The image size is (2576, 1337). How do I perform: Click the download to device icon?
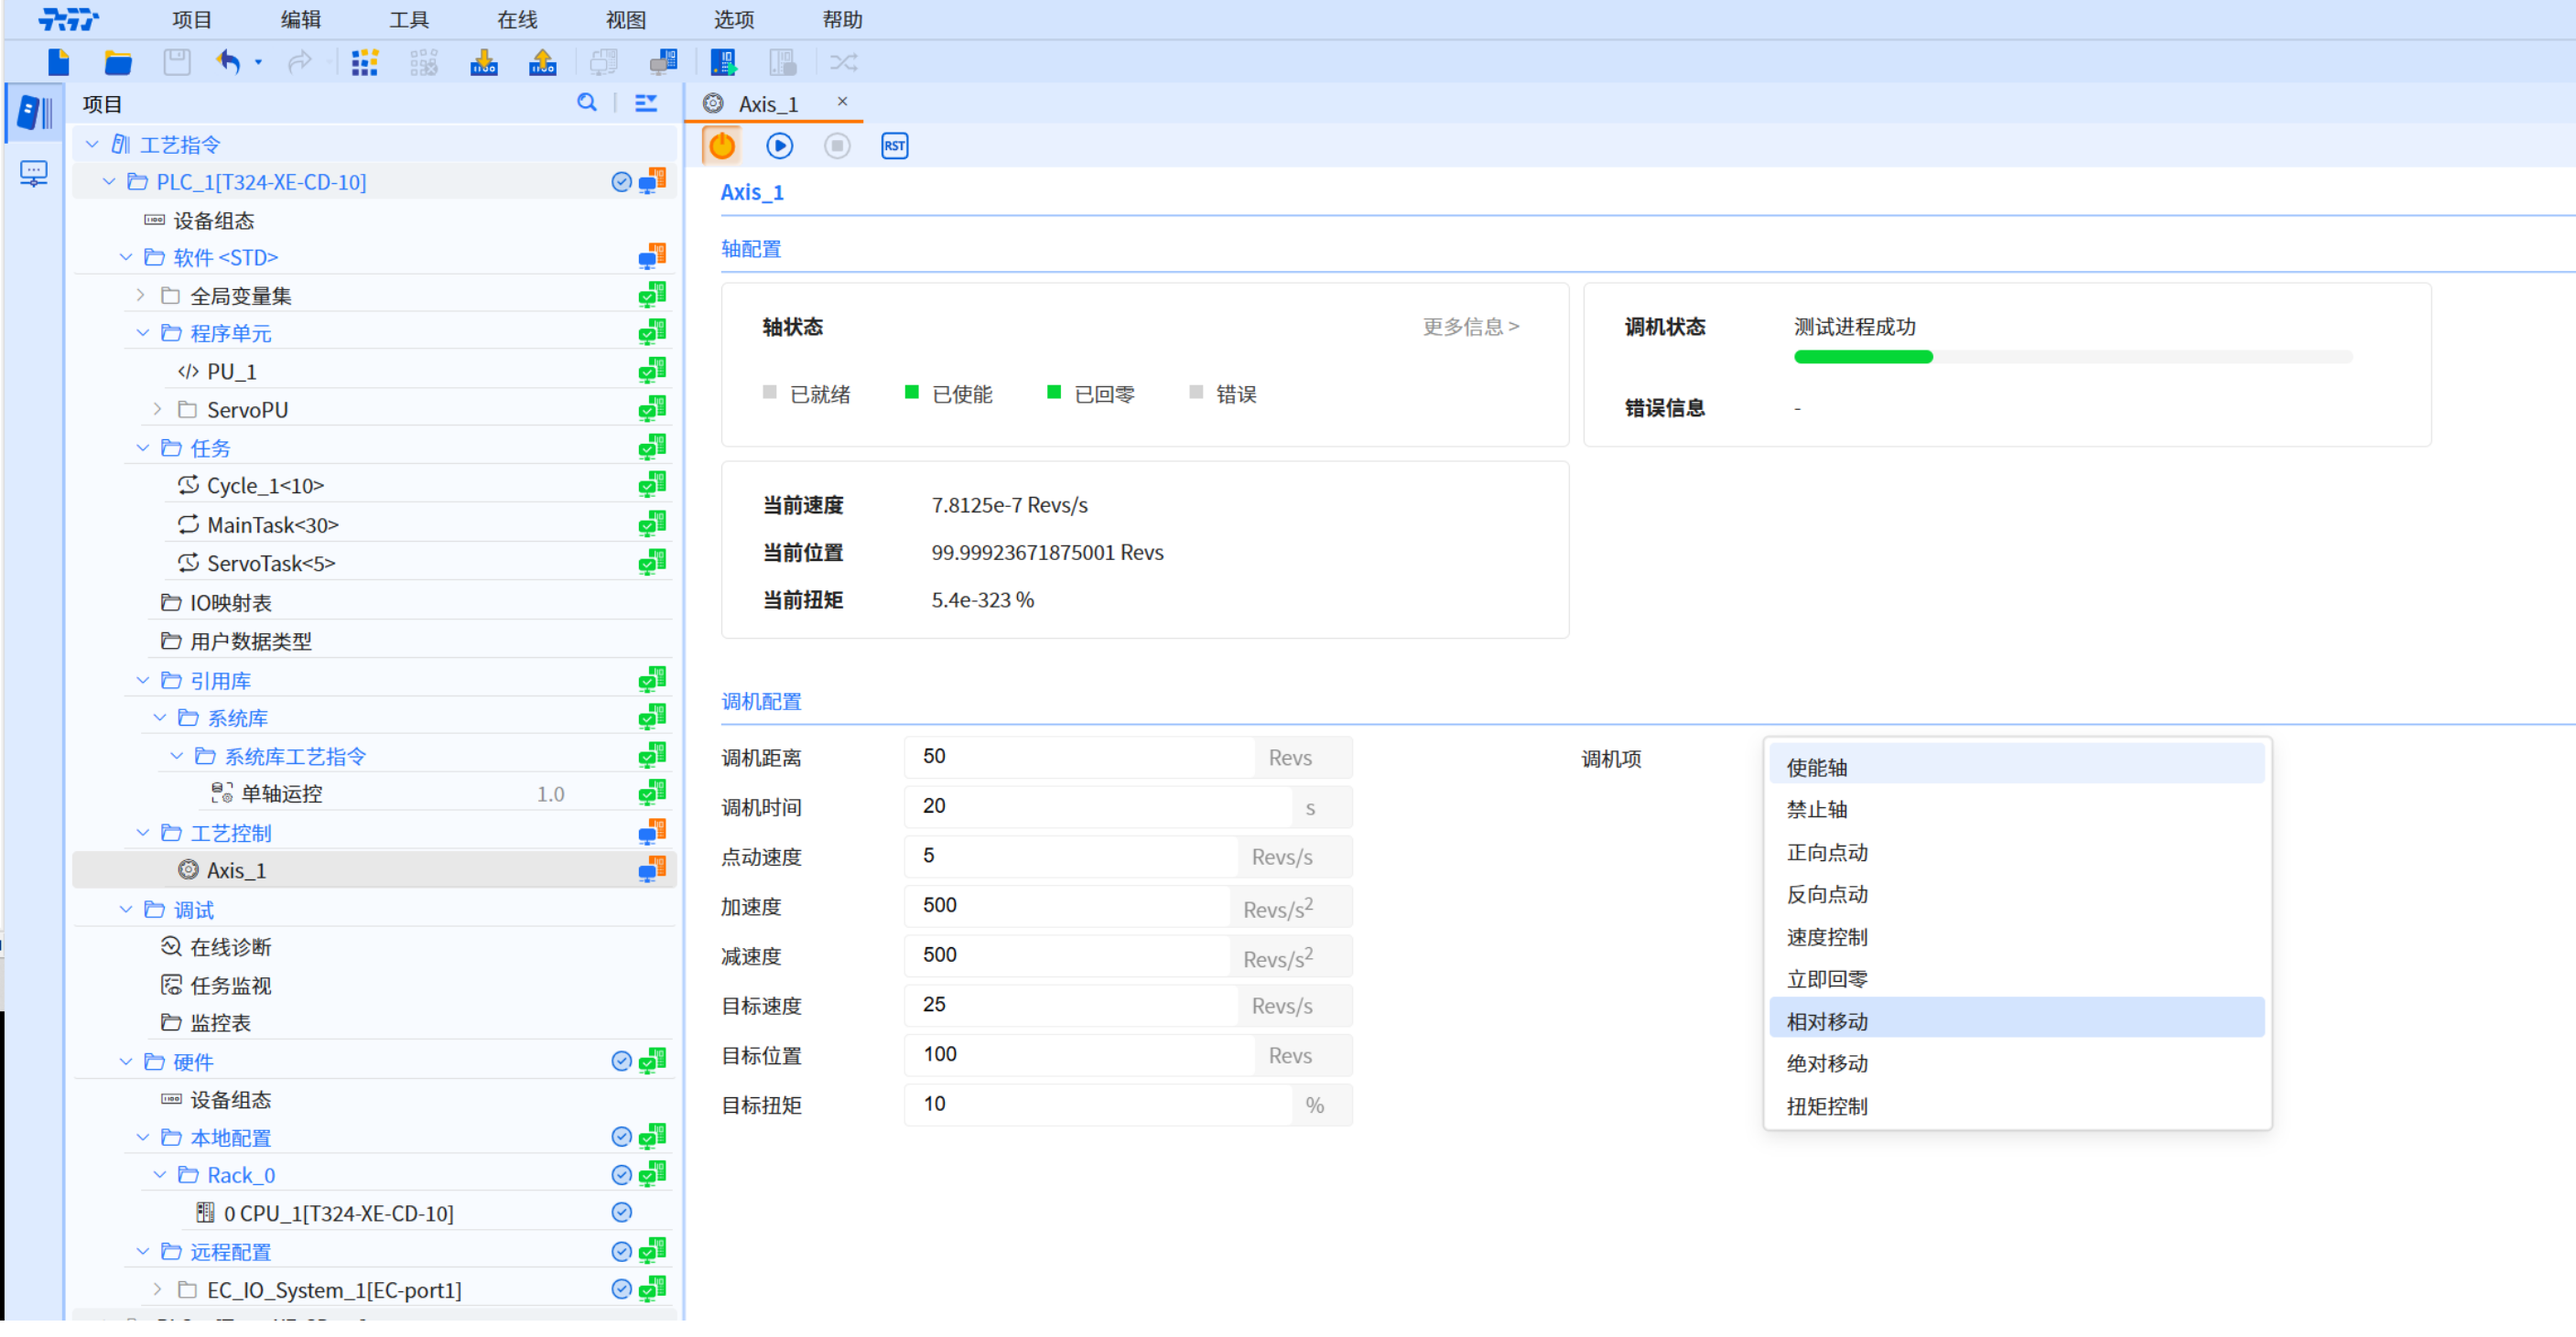484,63
